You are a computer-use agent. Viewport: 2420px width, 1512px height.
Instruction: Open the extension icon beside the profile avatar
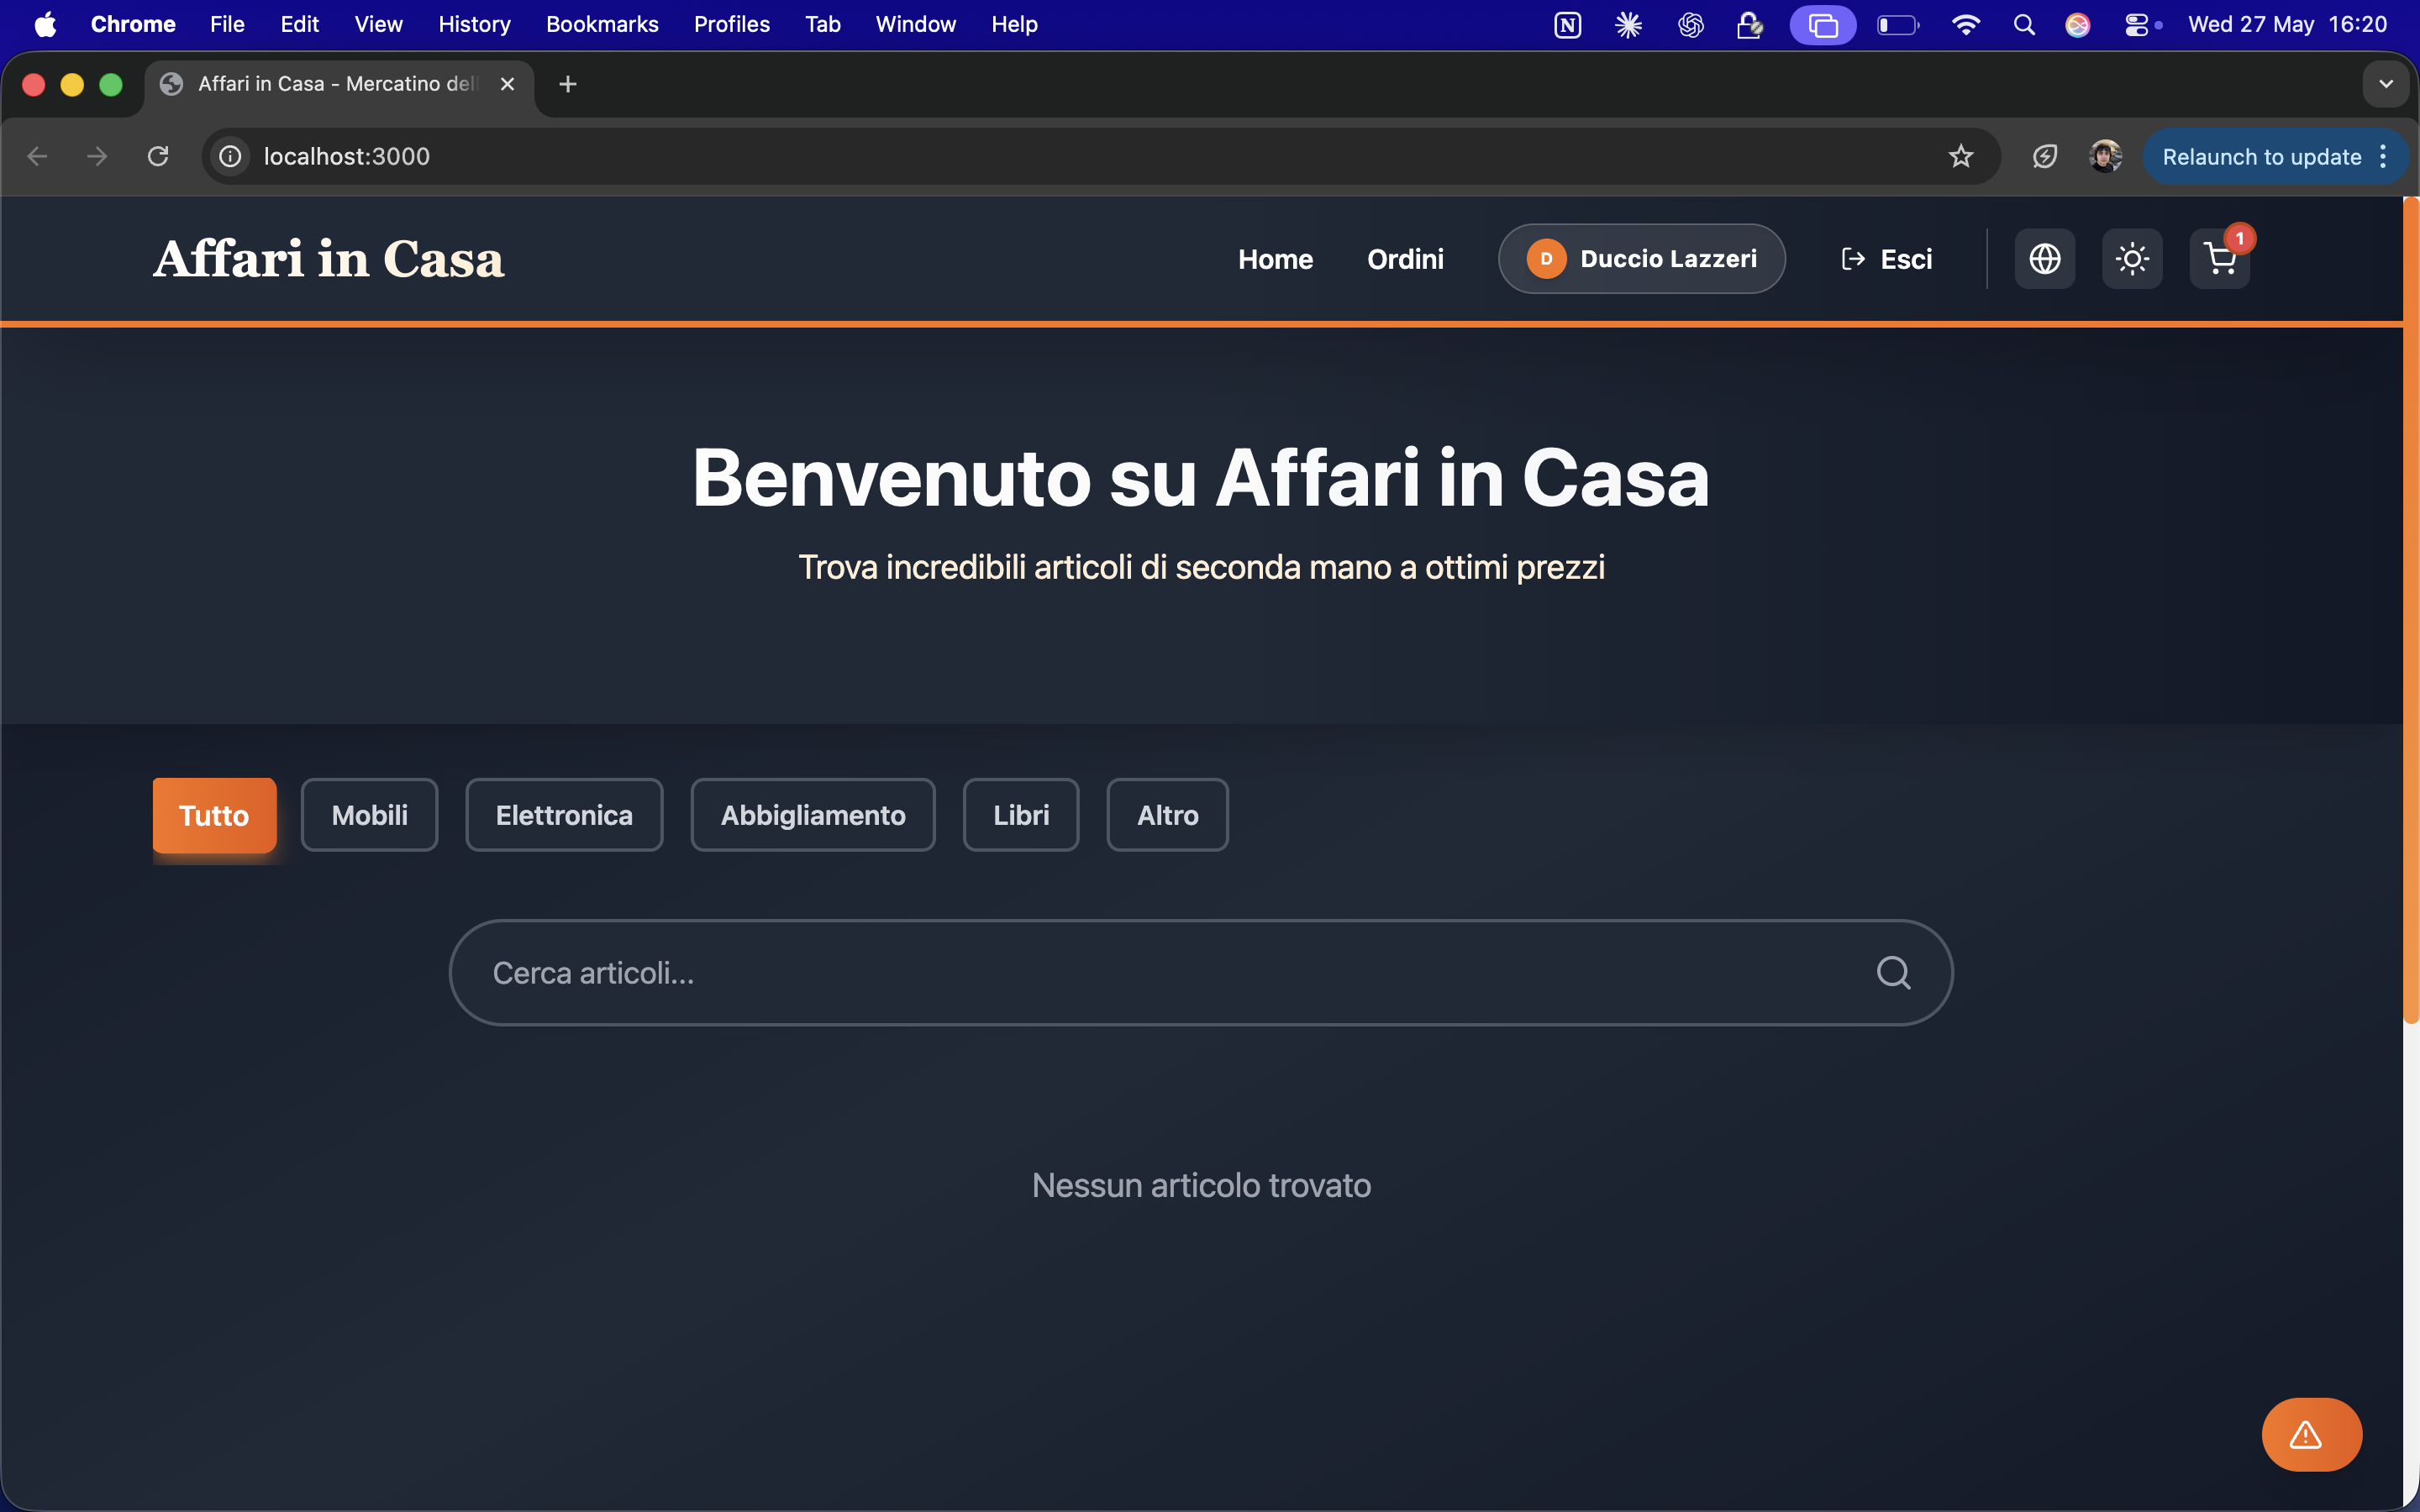coord(2044,156)
